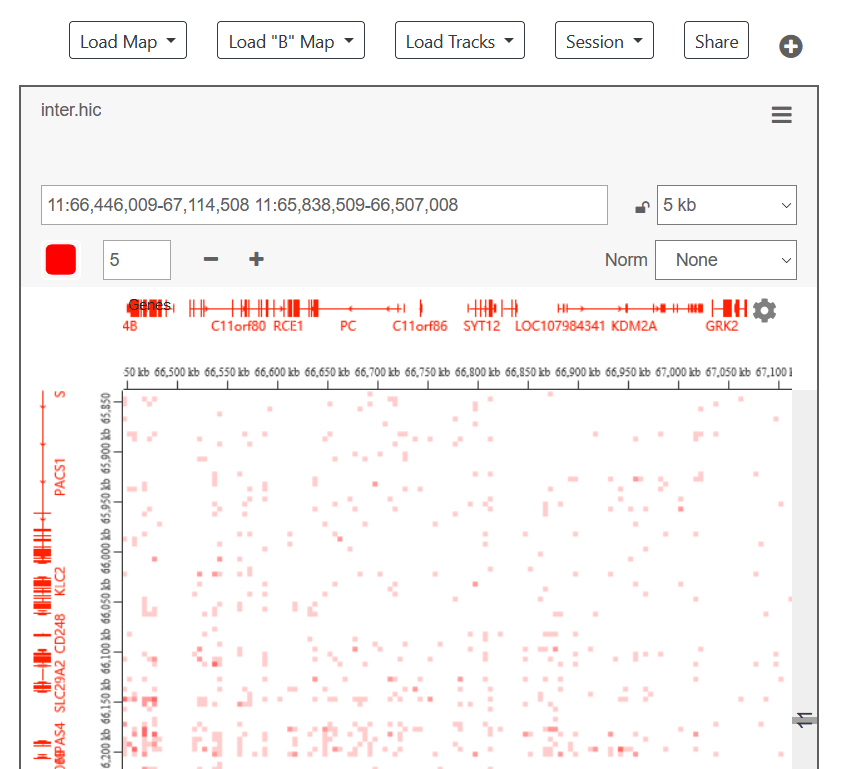Click the C11orf86 gene label
The width and height of the screenshot is (841, 769).
click(419, 326)
